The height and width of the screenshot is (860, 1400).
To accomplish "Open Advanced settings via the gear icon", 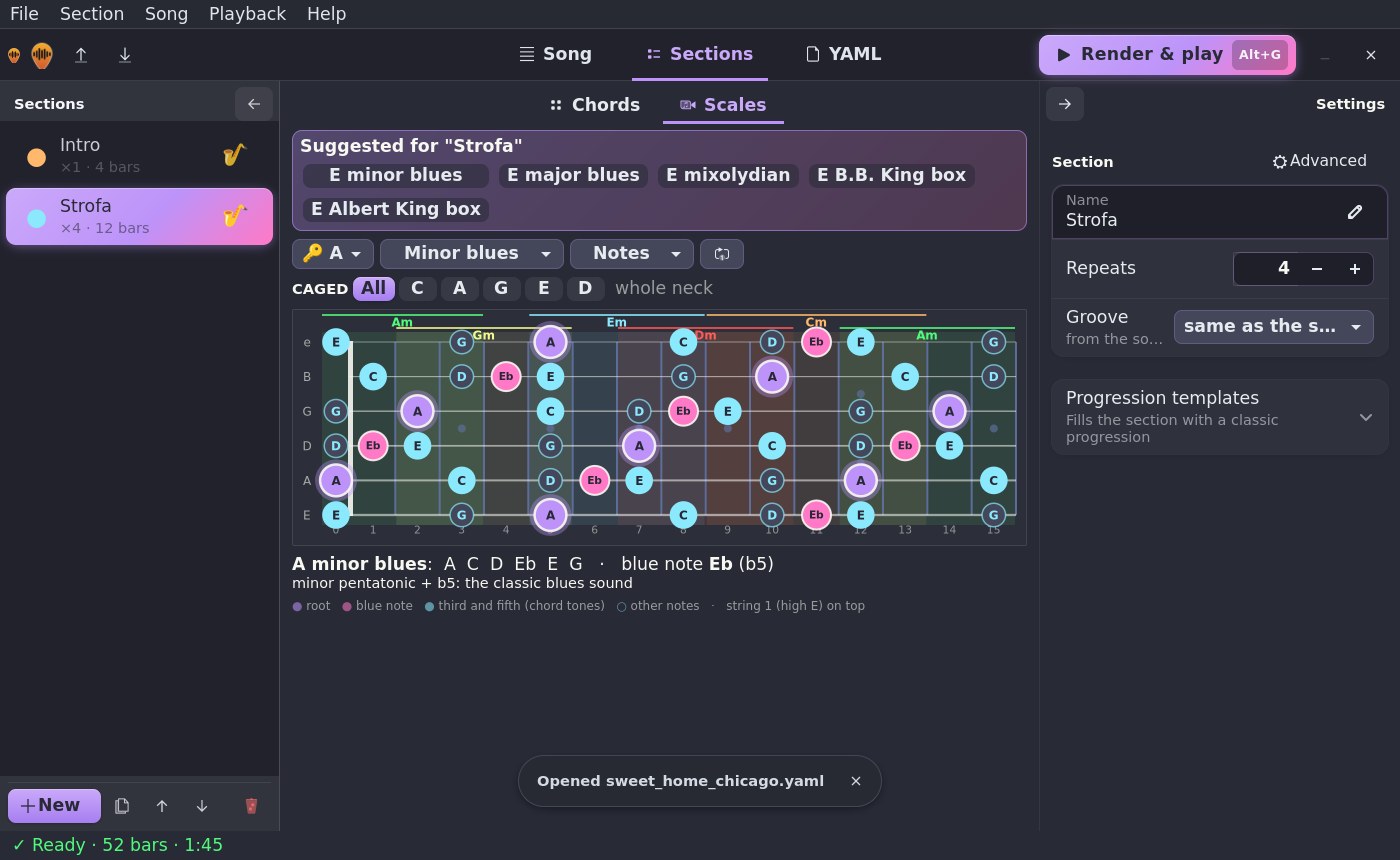I will [1319, 161].
